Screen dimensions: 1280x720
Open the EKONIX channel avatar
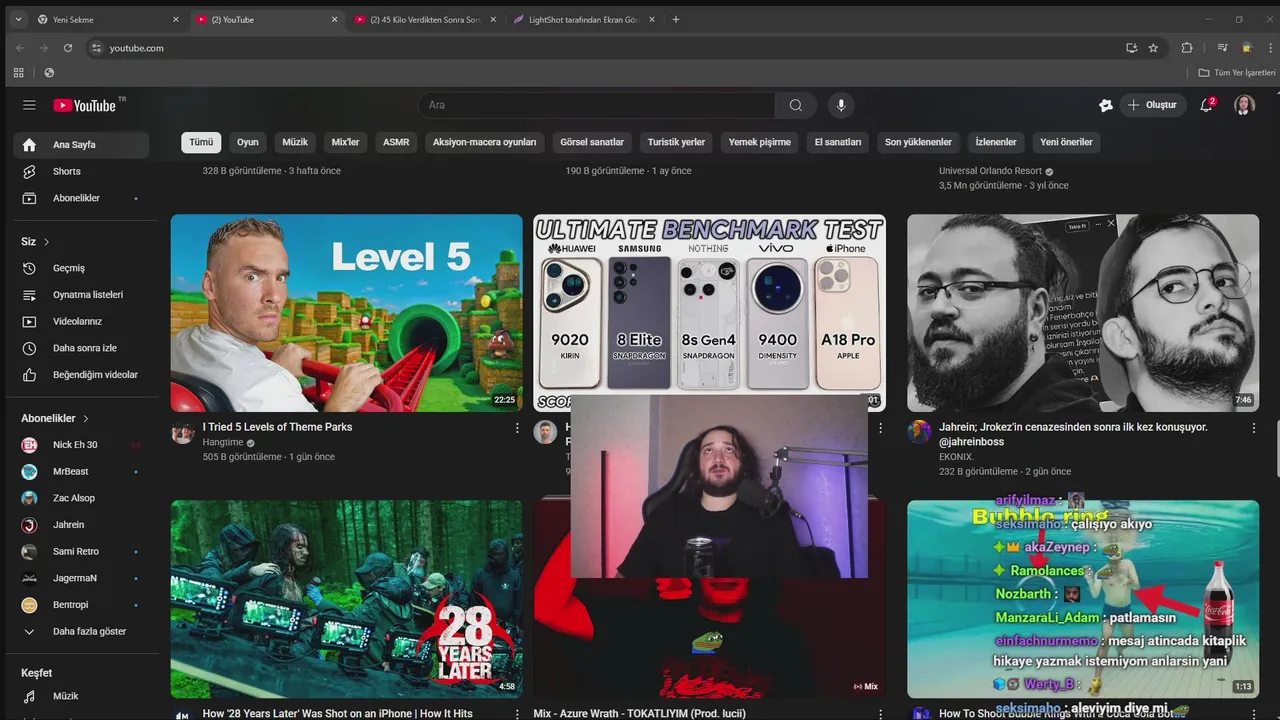[x=919, y=432]
